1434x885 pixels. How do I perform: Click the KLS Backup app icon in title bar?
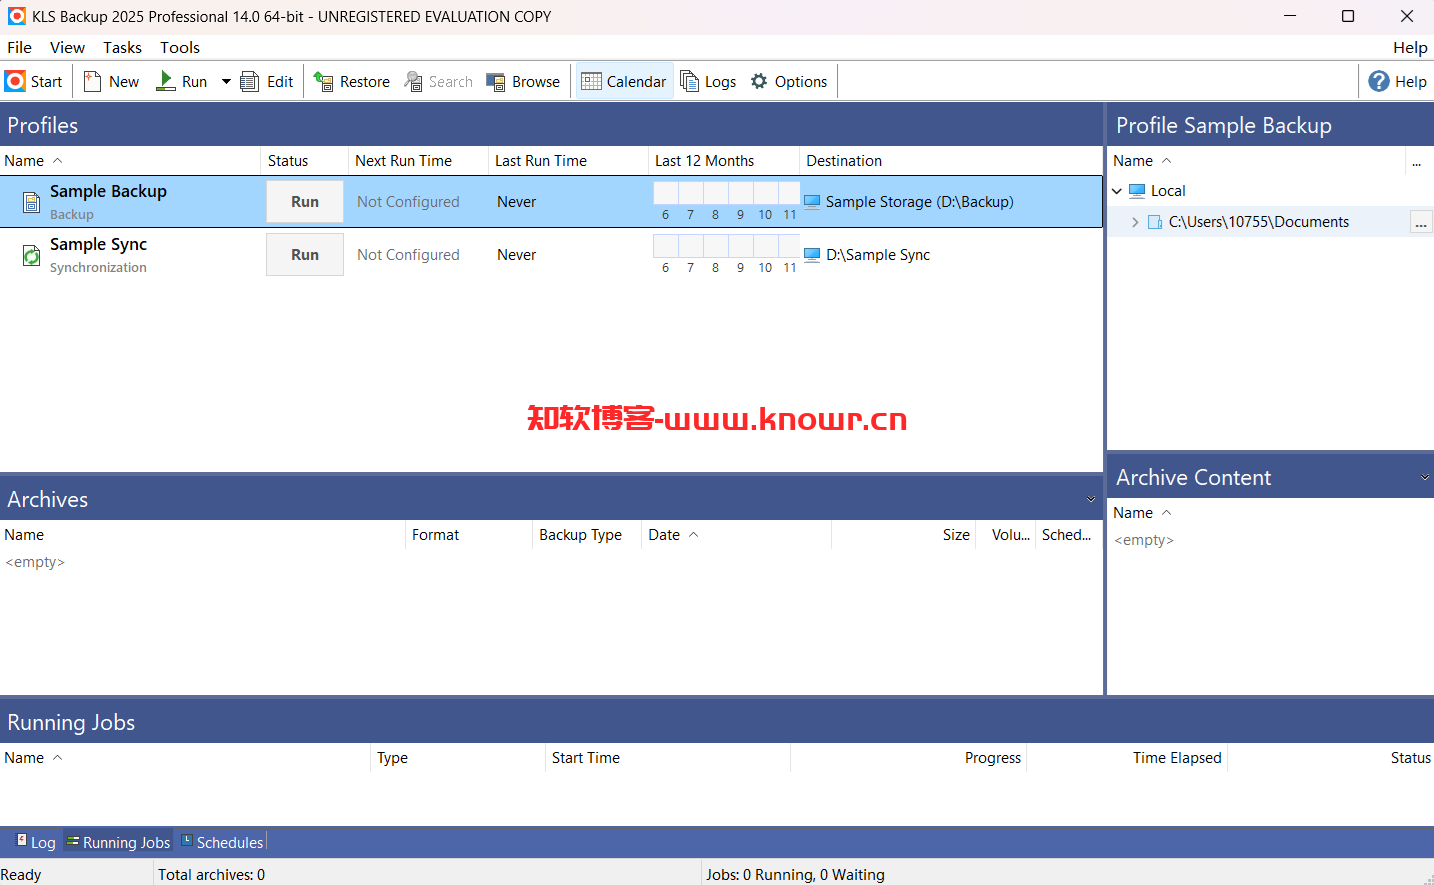tap(17, 16)
